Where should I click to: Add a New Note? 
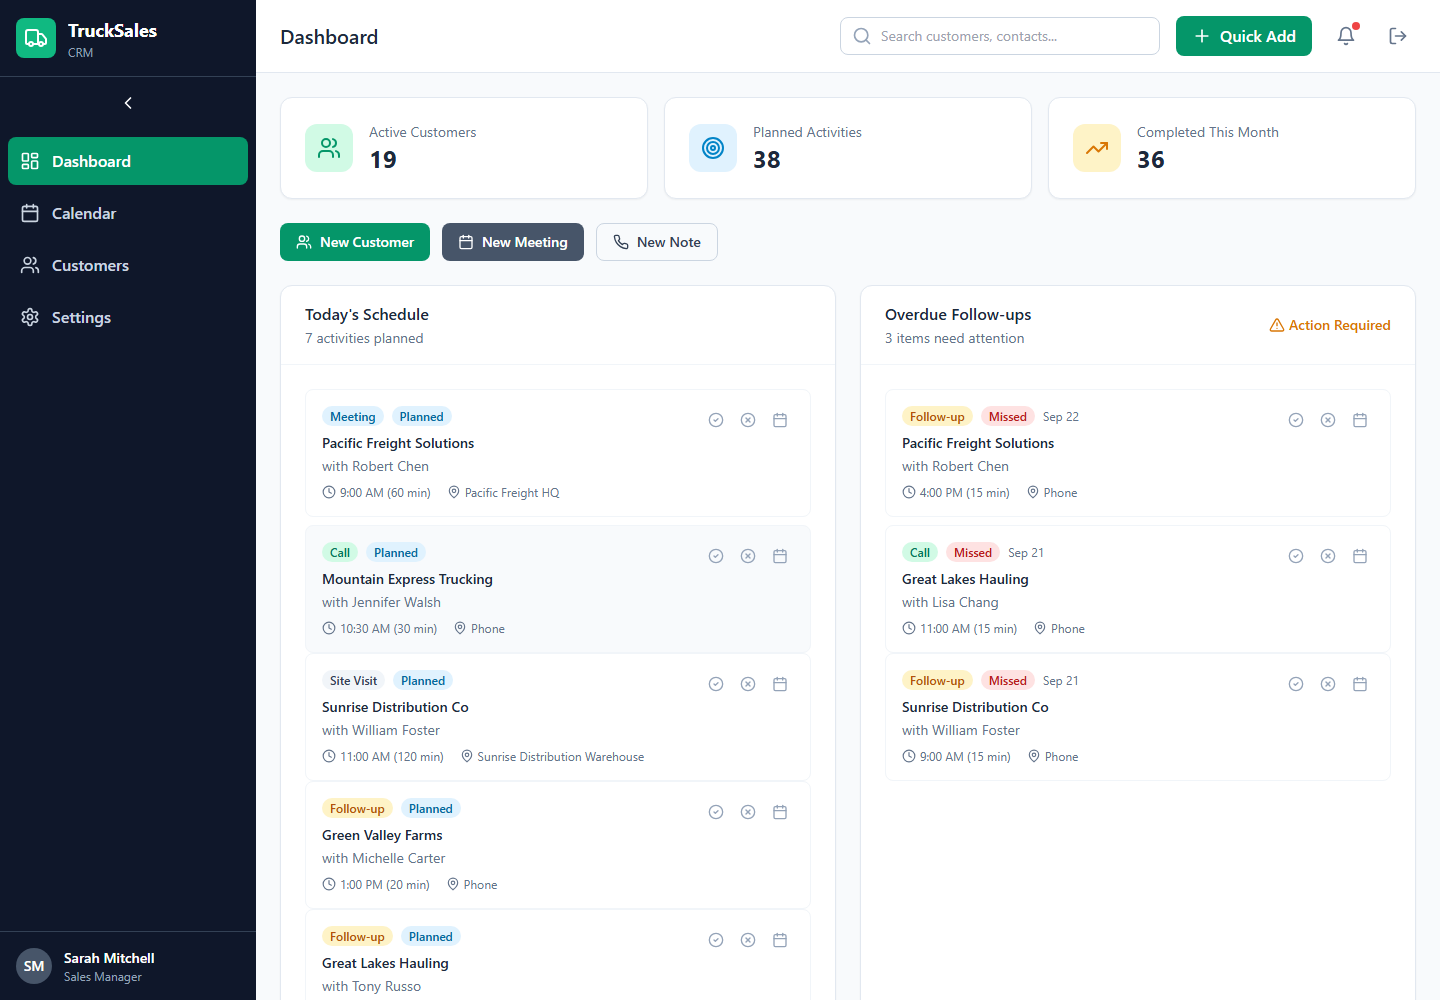[657, 242]
